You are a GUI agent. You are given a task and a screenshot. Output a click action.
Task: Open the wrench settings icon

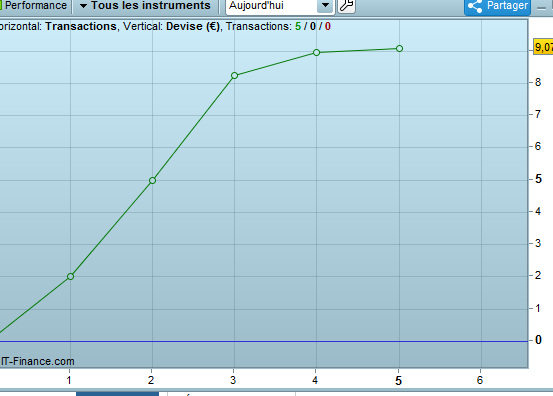[346, 6]
